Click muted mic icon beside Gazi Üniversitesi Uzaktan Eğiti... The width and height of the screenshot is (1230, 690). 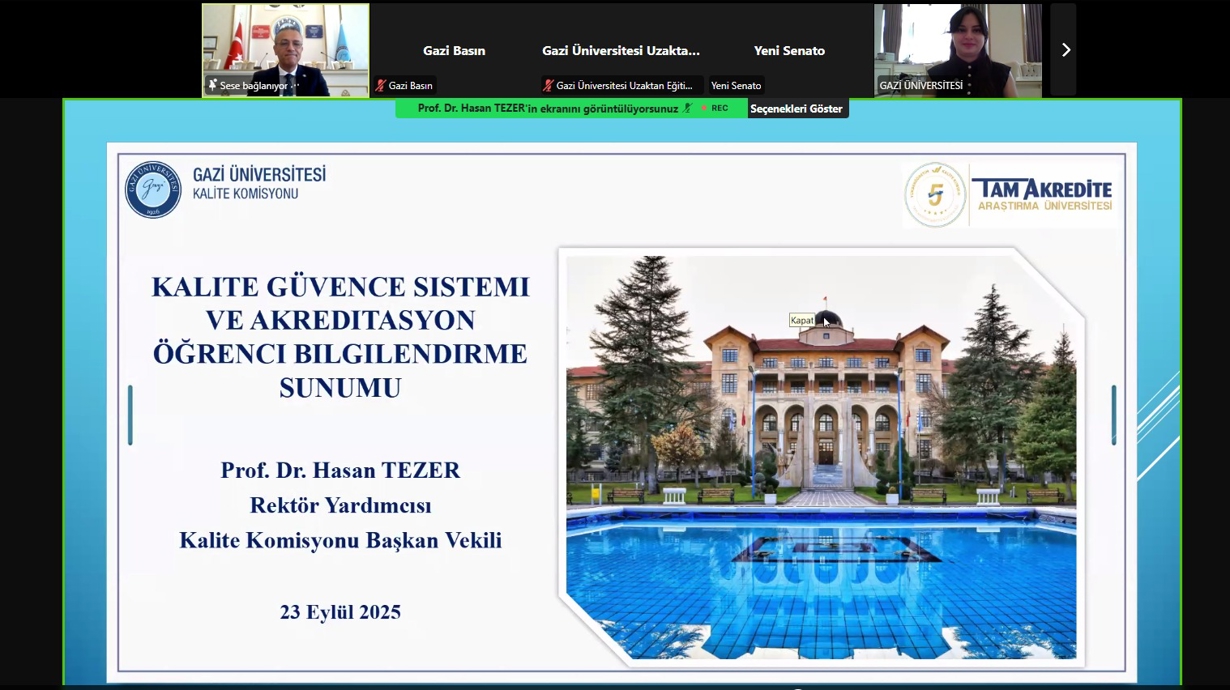point(548,86)
